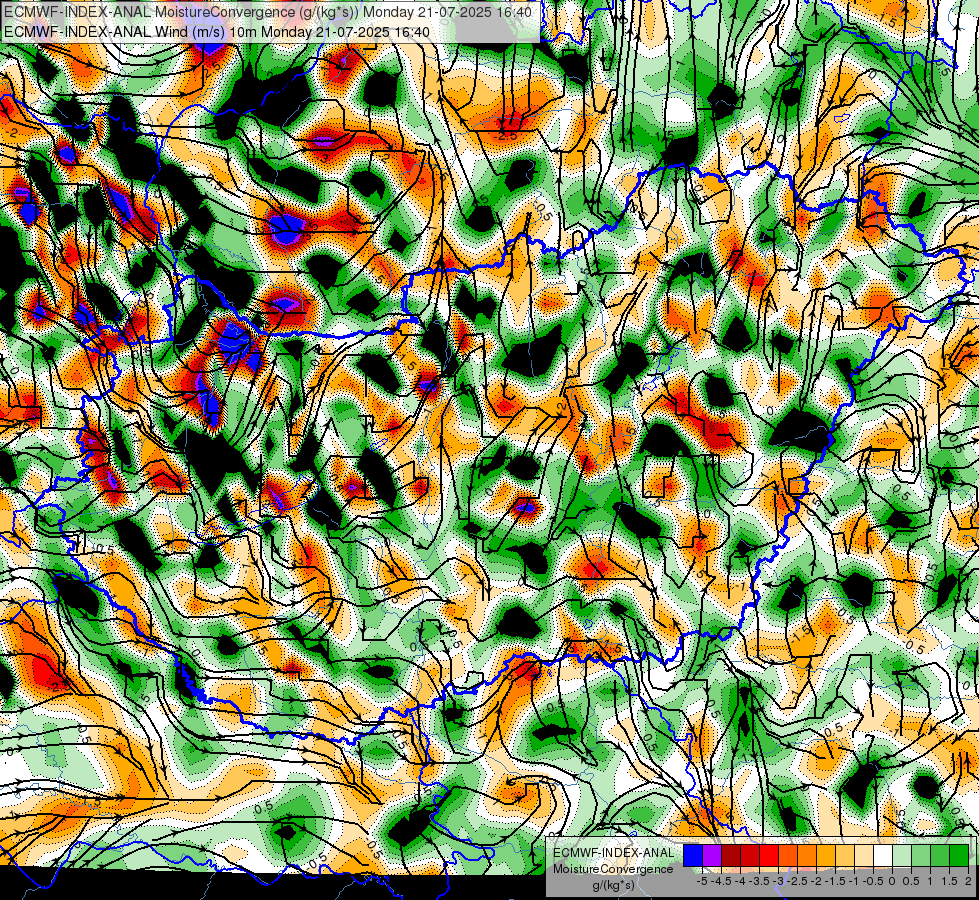Pick the light orange swatch between -1.5 and -1
Image resolution: width=979 pixels, height=900 pixels.
(x=845, y=856)
